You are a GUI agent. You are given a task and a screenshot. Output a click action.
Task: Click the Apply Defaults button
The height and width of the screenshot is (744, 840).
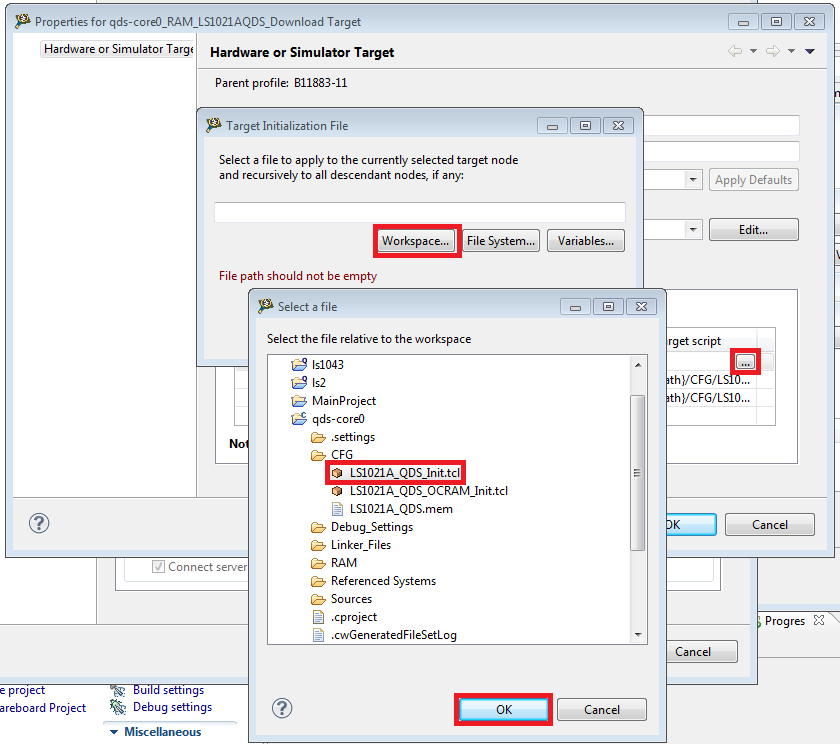[x=753, y=180]
